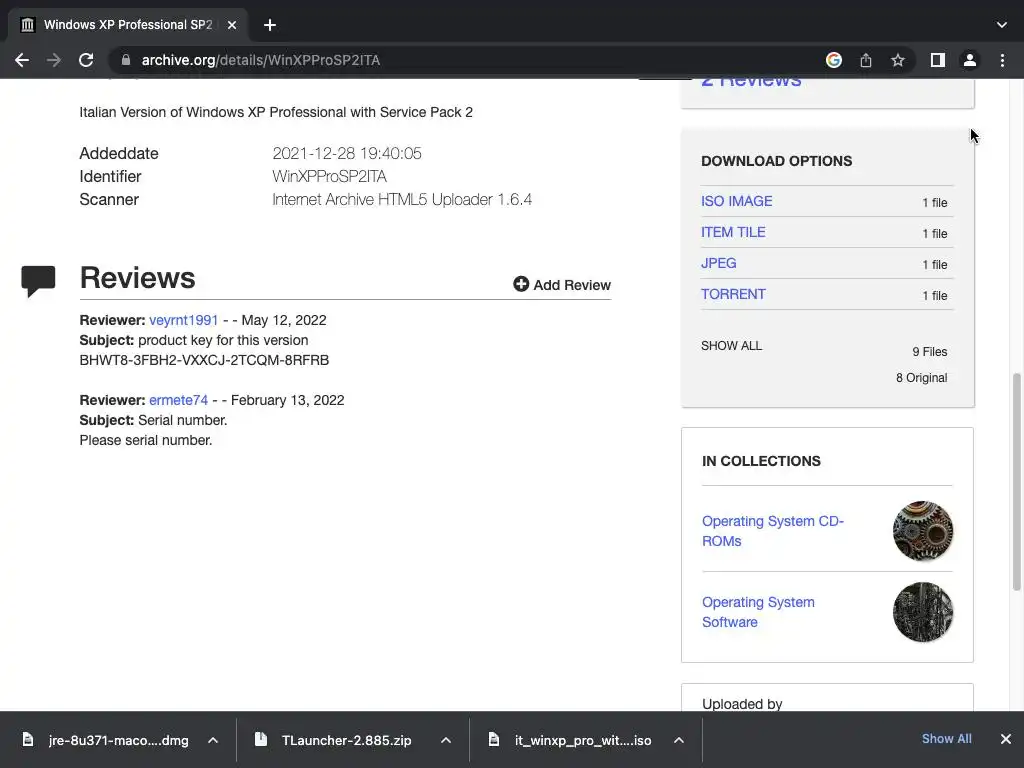Viewport: 1024px width, 768px height.
Task: Open the Chrome three-dot menu
Action: pyautogui.click(x=1002, y=60)
